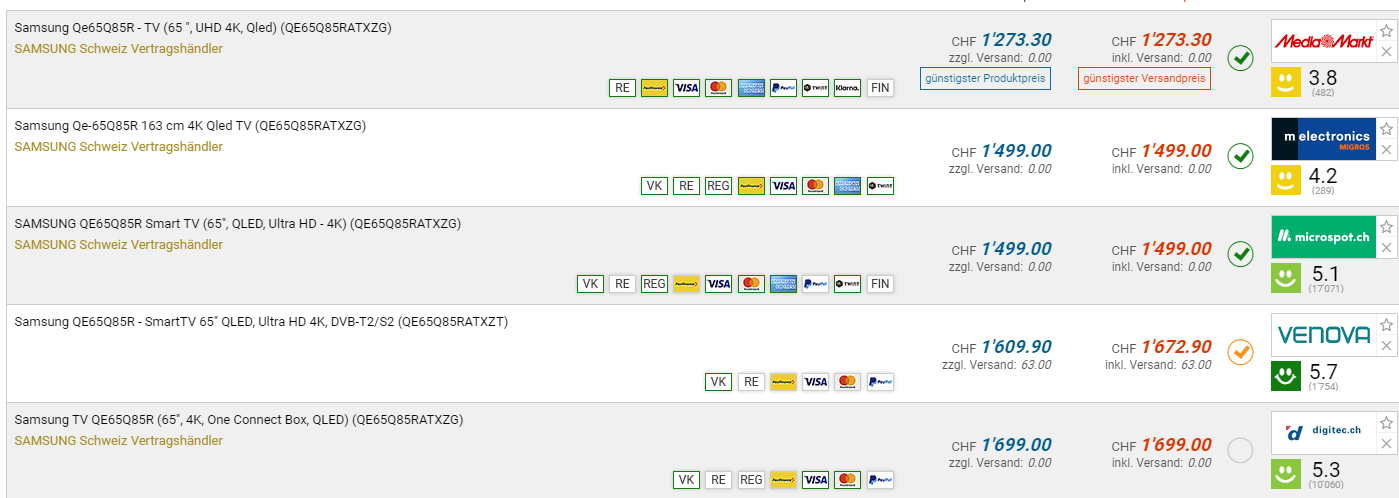Click the Mastercard icon in the digitec.ch offer
The image size is (1399, 498).
coord(848,480)
